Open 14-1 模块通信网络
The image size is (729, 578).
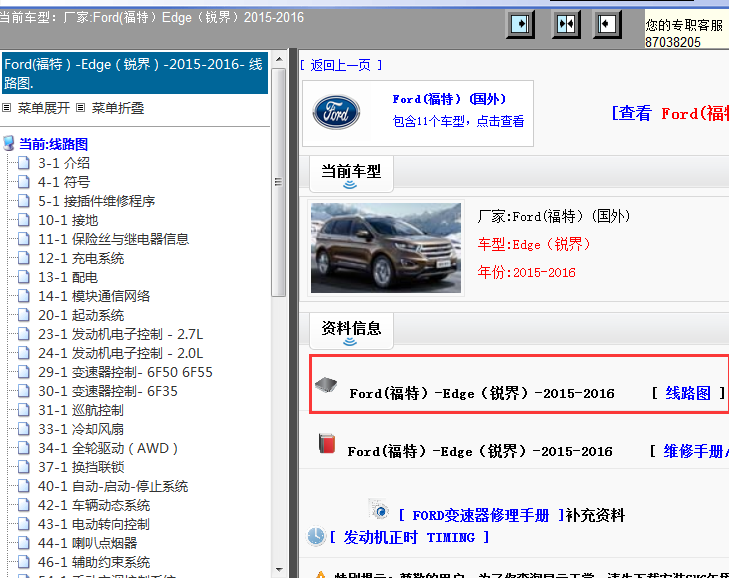(x=94, y=296)
